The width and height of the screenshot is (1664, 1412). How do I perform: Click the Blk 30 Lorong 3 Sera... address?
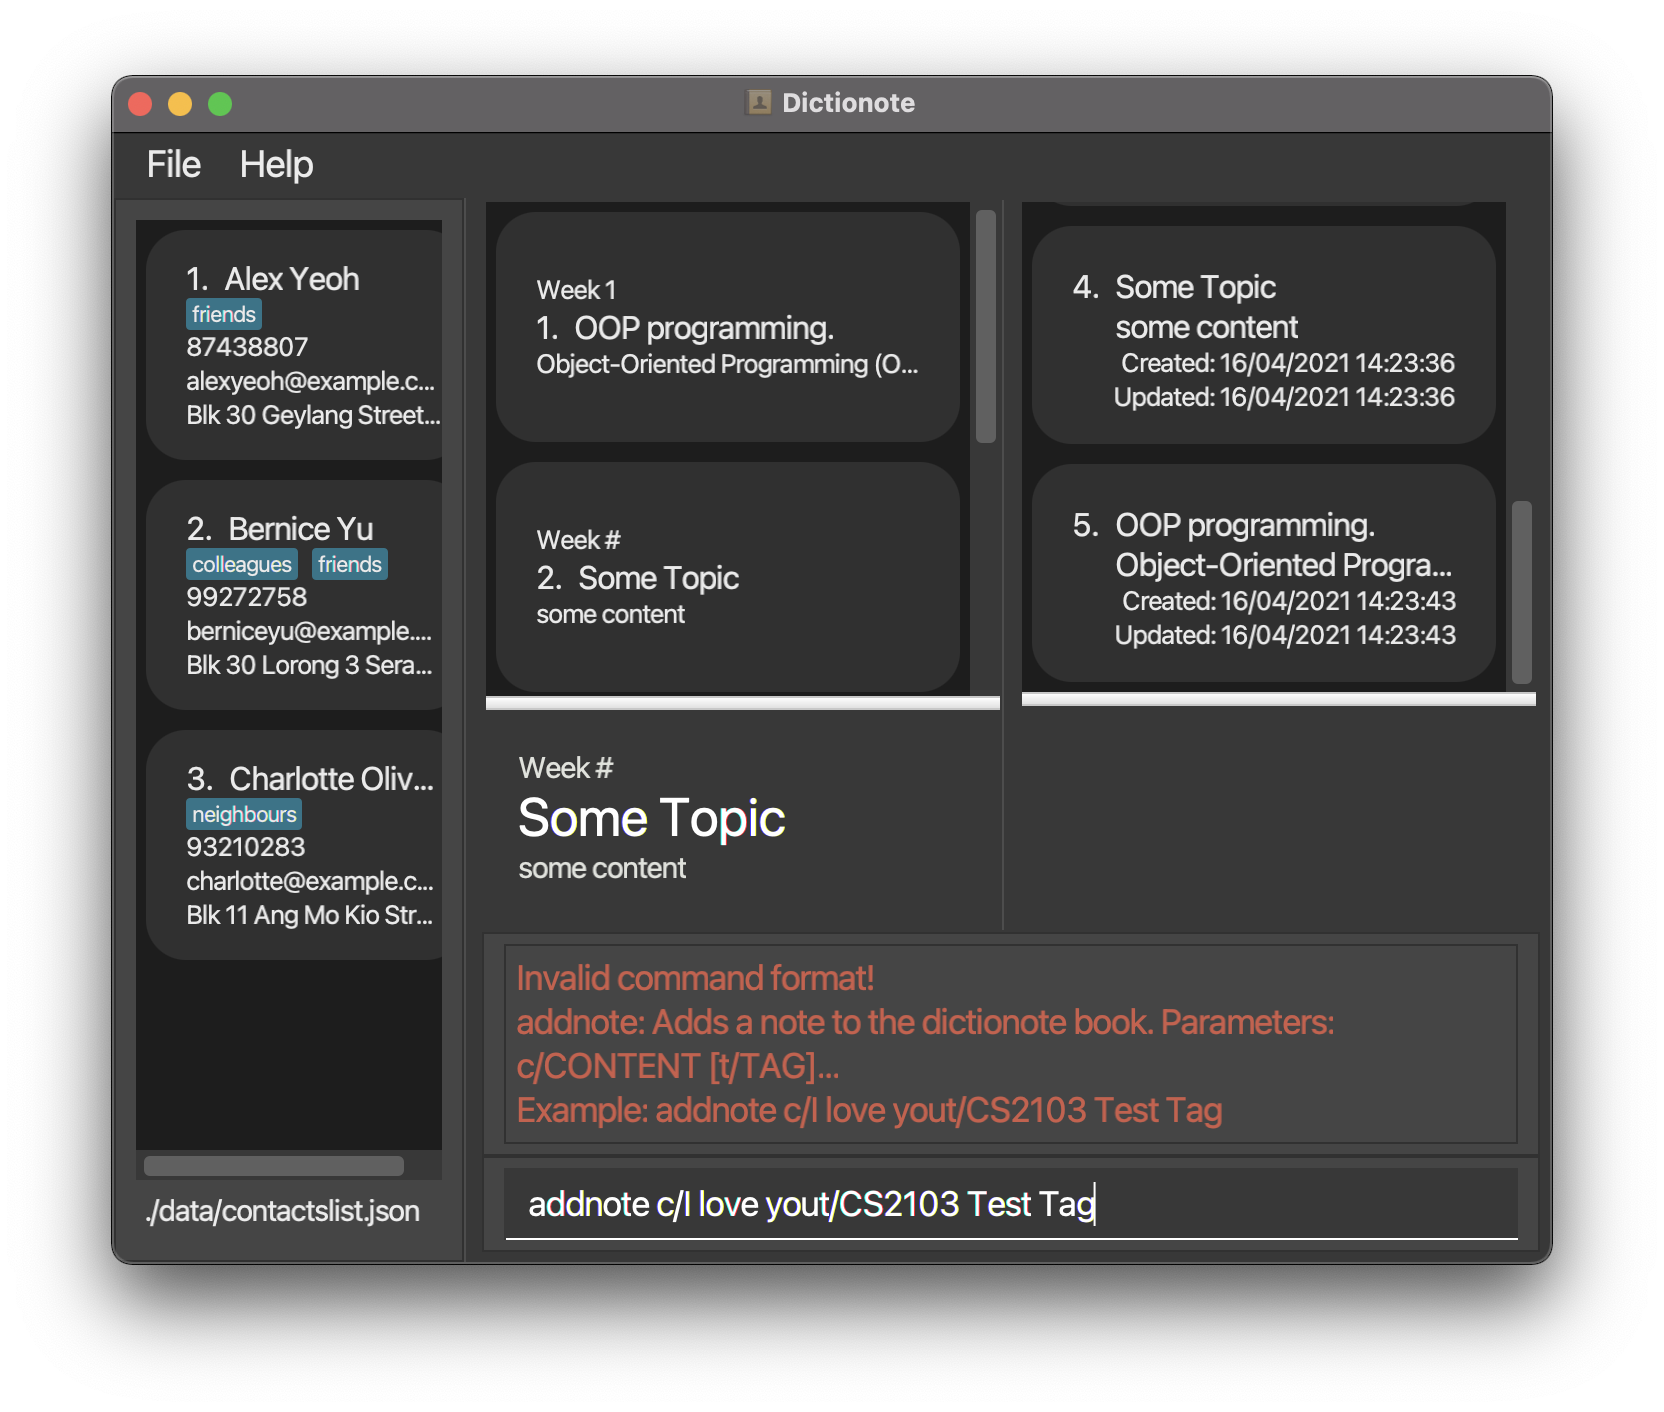(x=309, y=665)
